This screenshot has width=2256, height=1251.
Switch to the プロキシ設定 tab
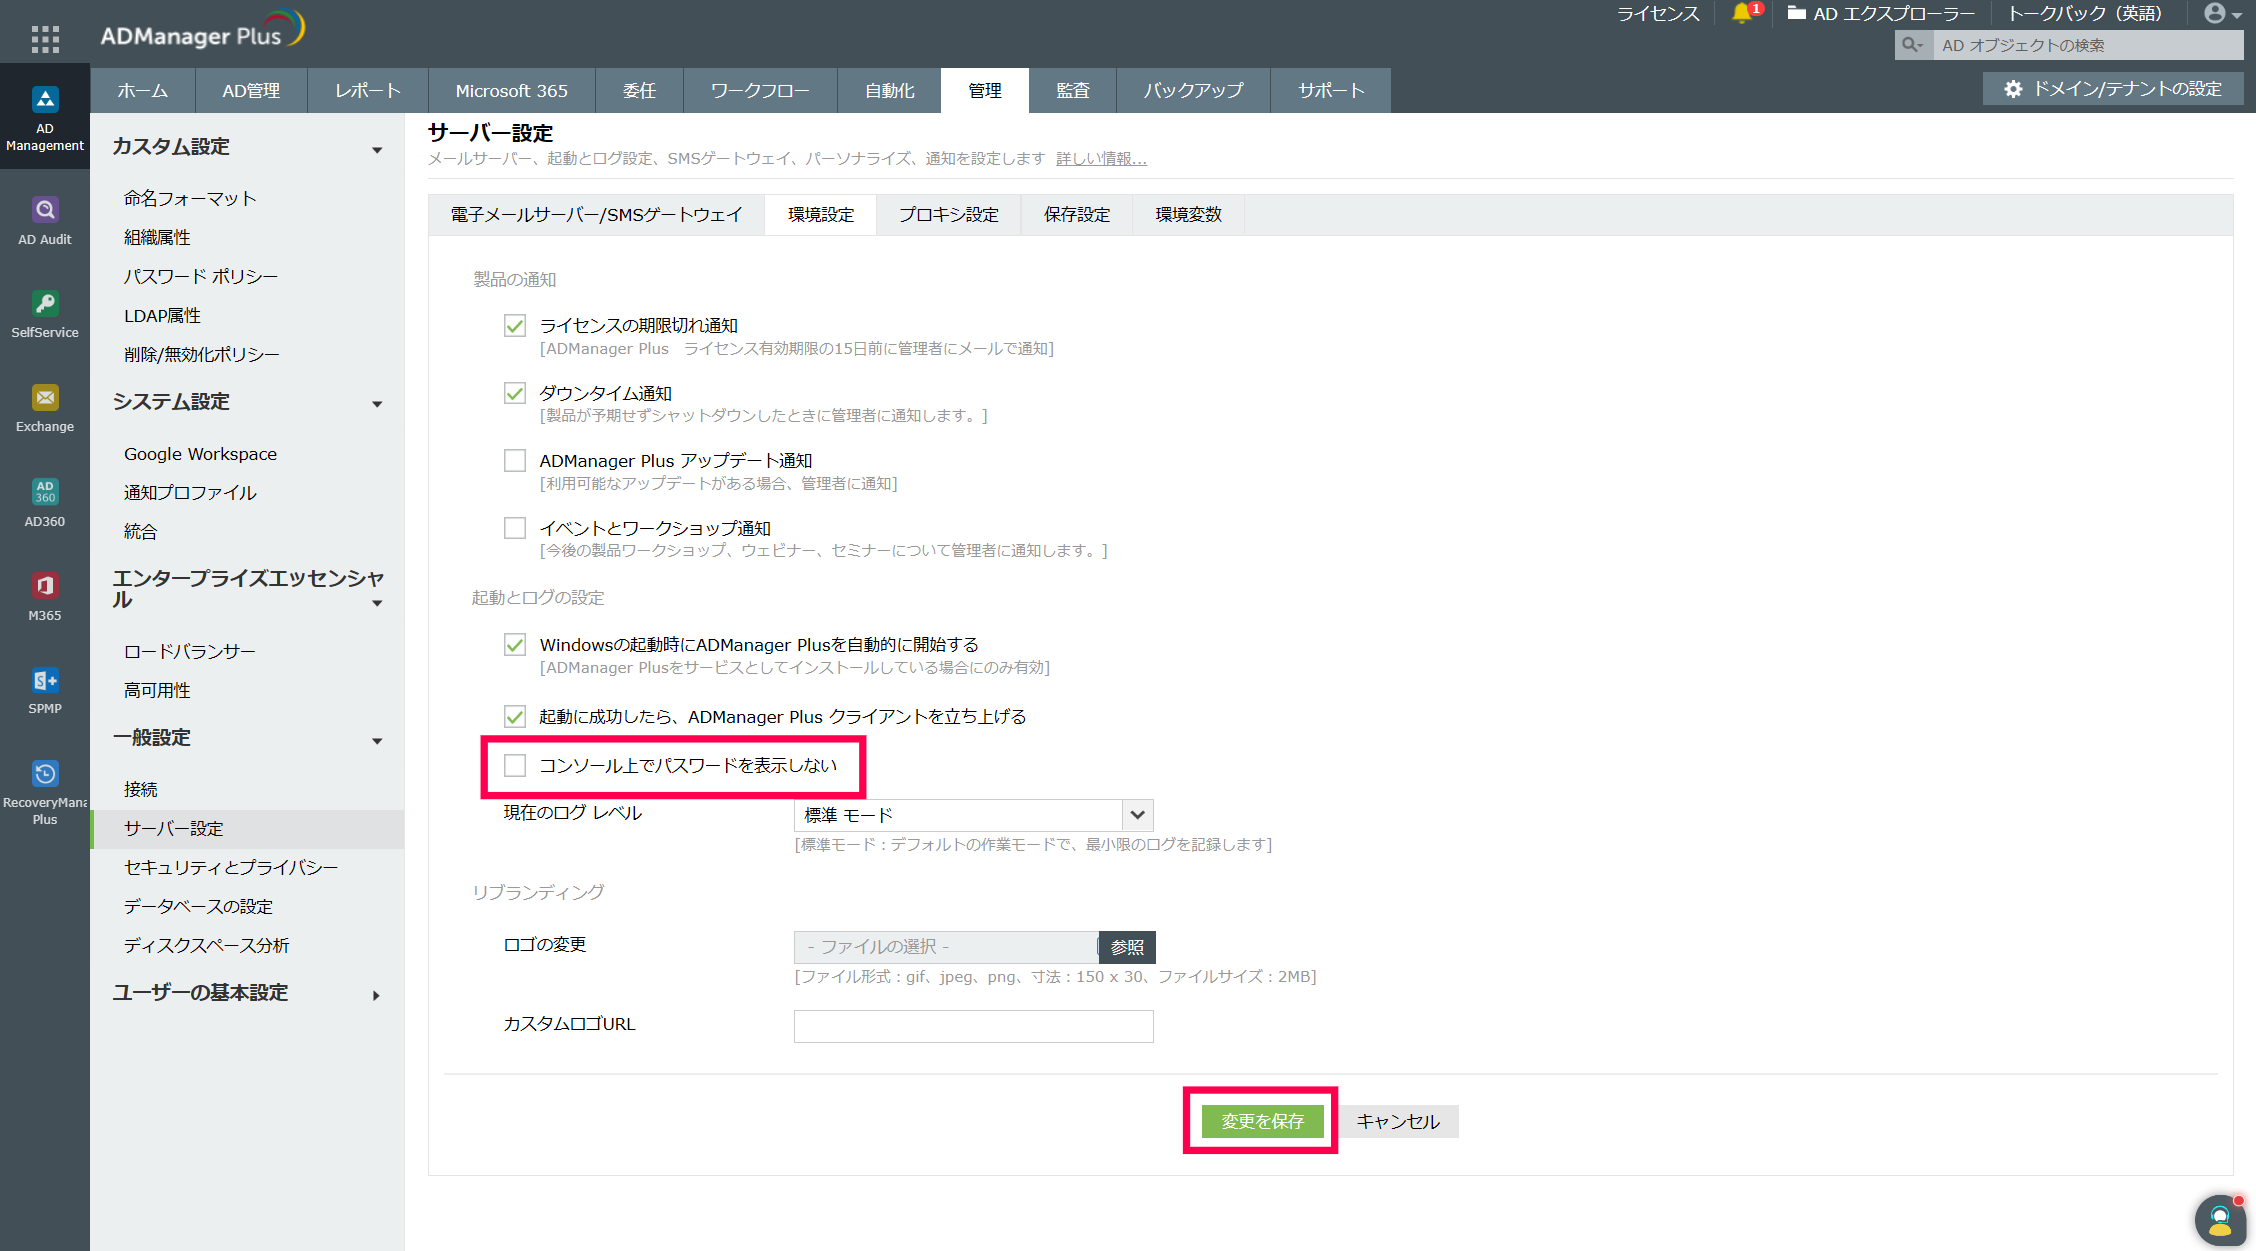(948, 215)
